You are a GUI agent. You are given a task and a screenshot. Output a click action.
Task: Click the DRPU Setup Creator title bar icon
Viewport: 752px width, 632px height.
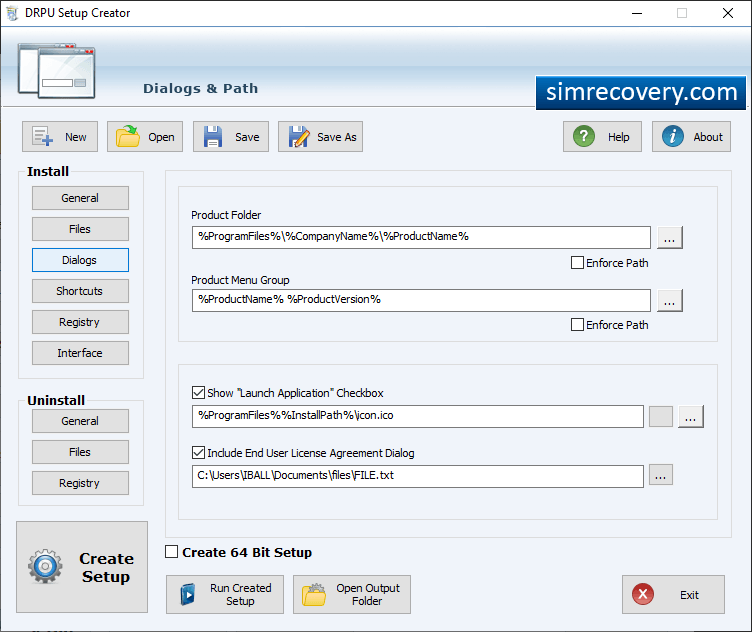click(12, 13)
